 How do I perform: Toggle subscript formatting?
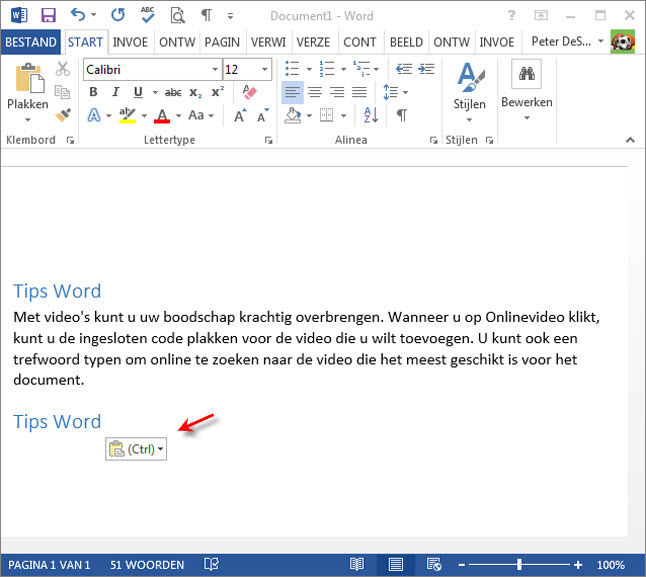click(x=195, y=93)
